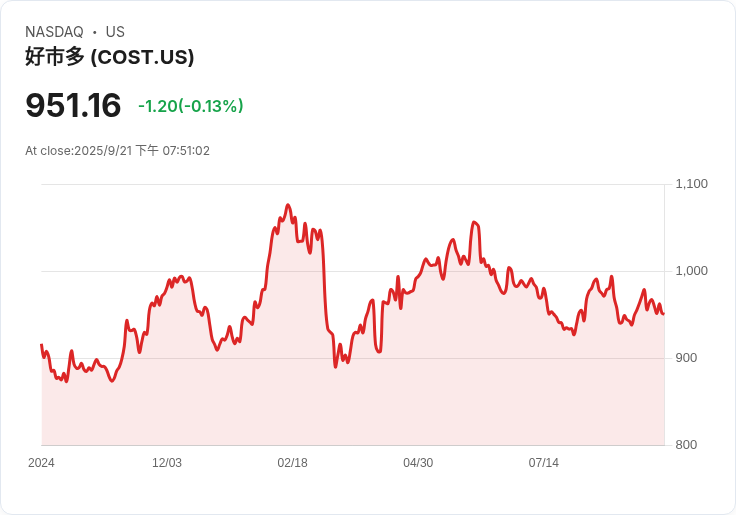736x515 pixels.
Task: Click the 2024 x-axis date label
Action: coord(41,463)
